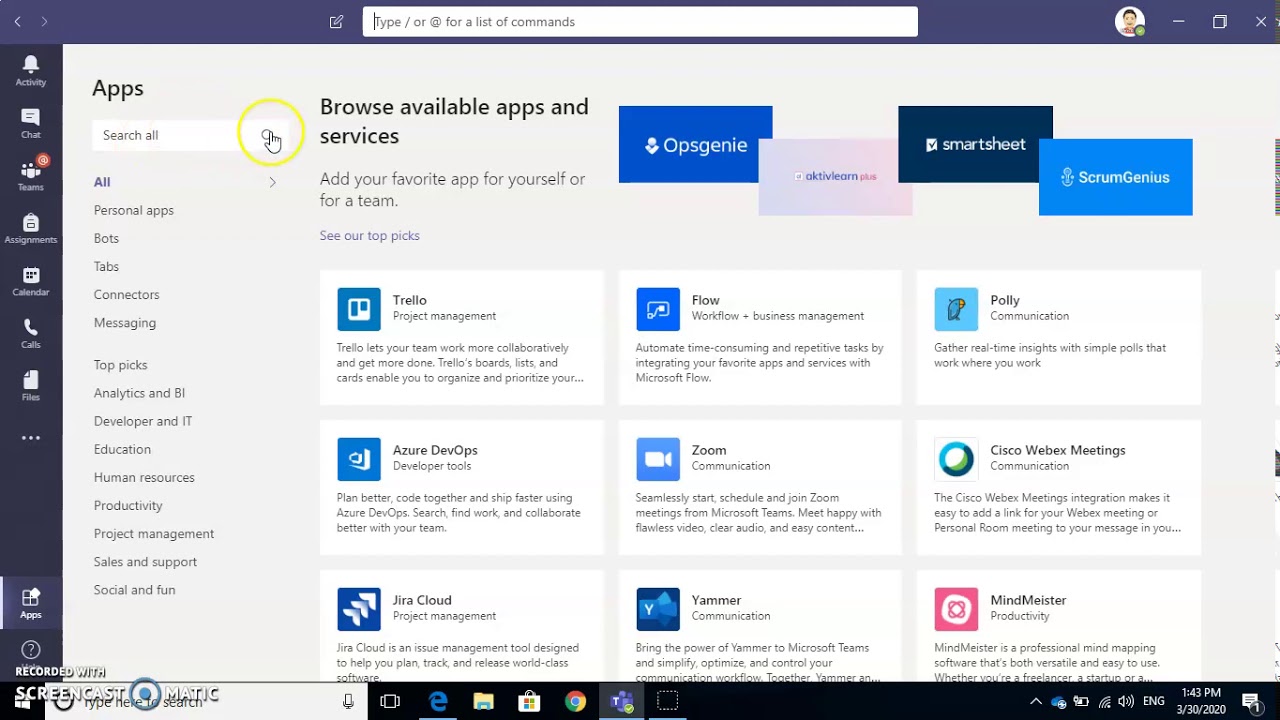Open Google Chrome from the taskbar

[575, 701]
